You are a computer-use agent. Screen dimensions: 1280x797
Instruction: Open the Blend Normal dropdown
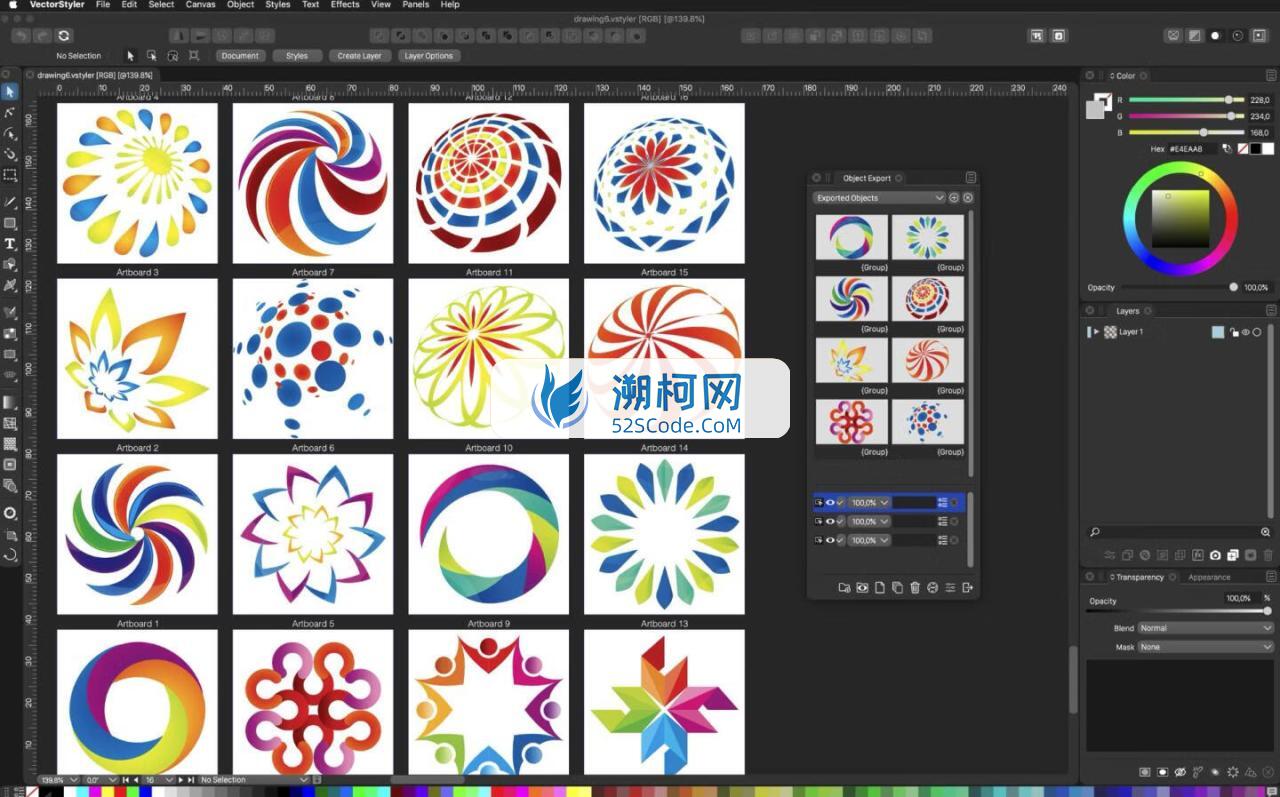pos(1204,628)
